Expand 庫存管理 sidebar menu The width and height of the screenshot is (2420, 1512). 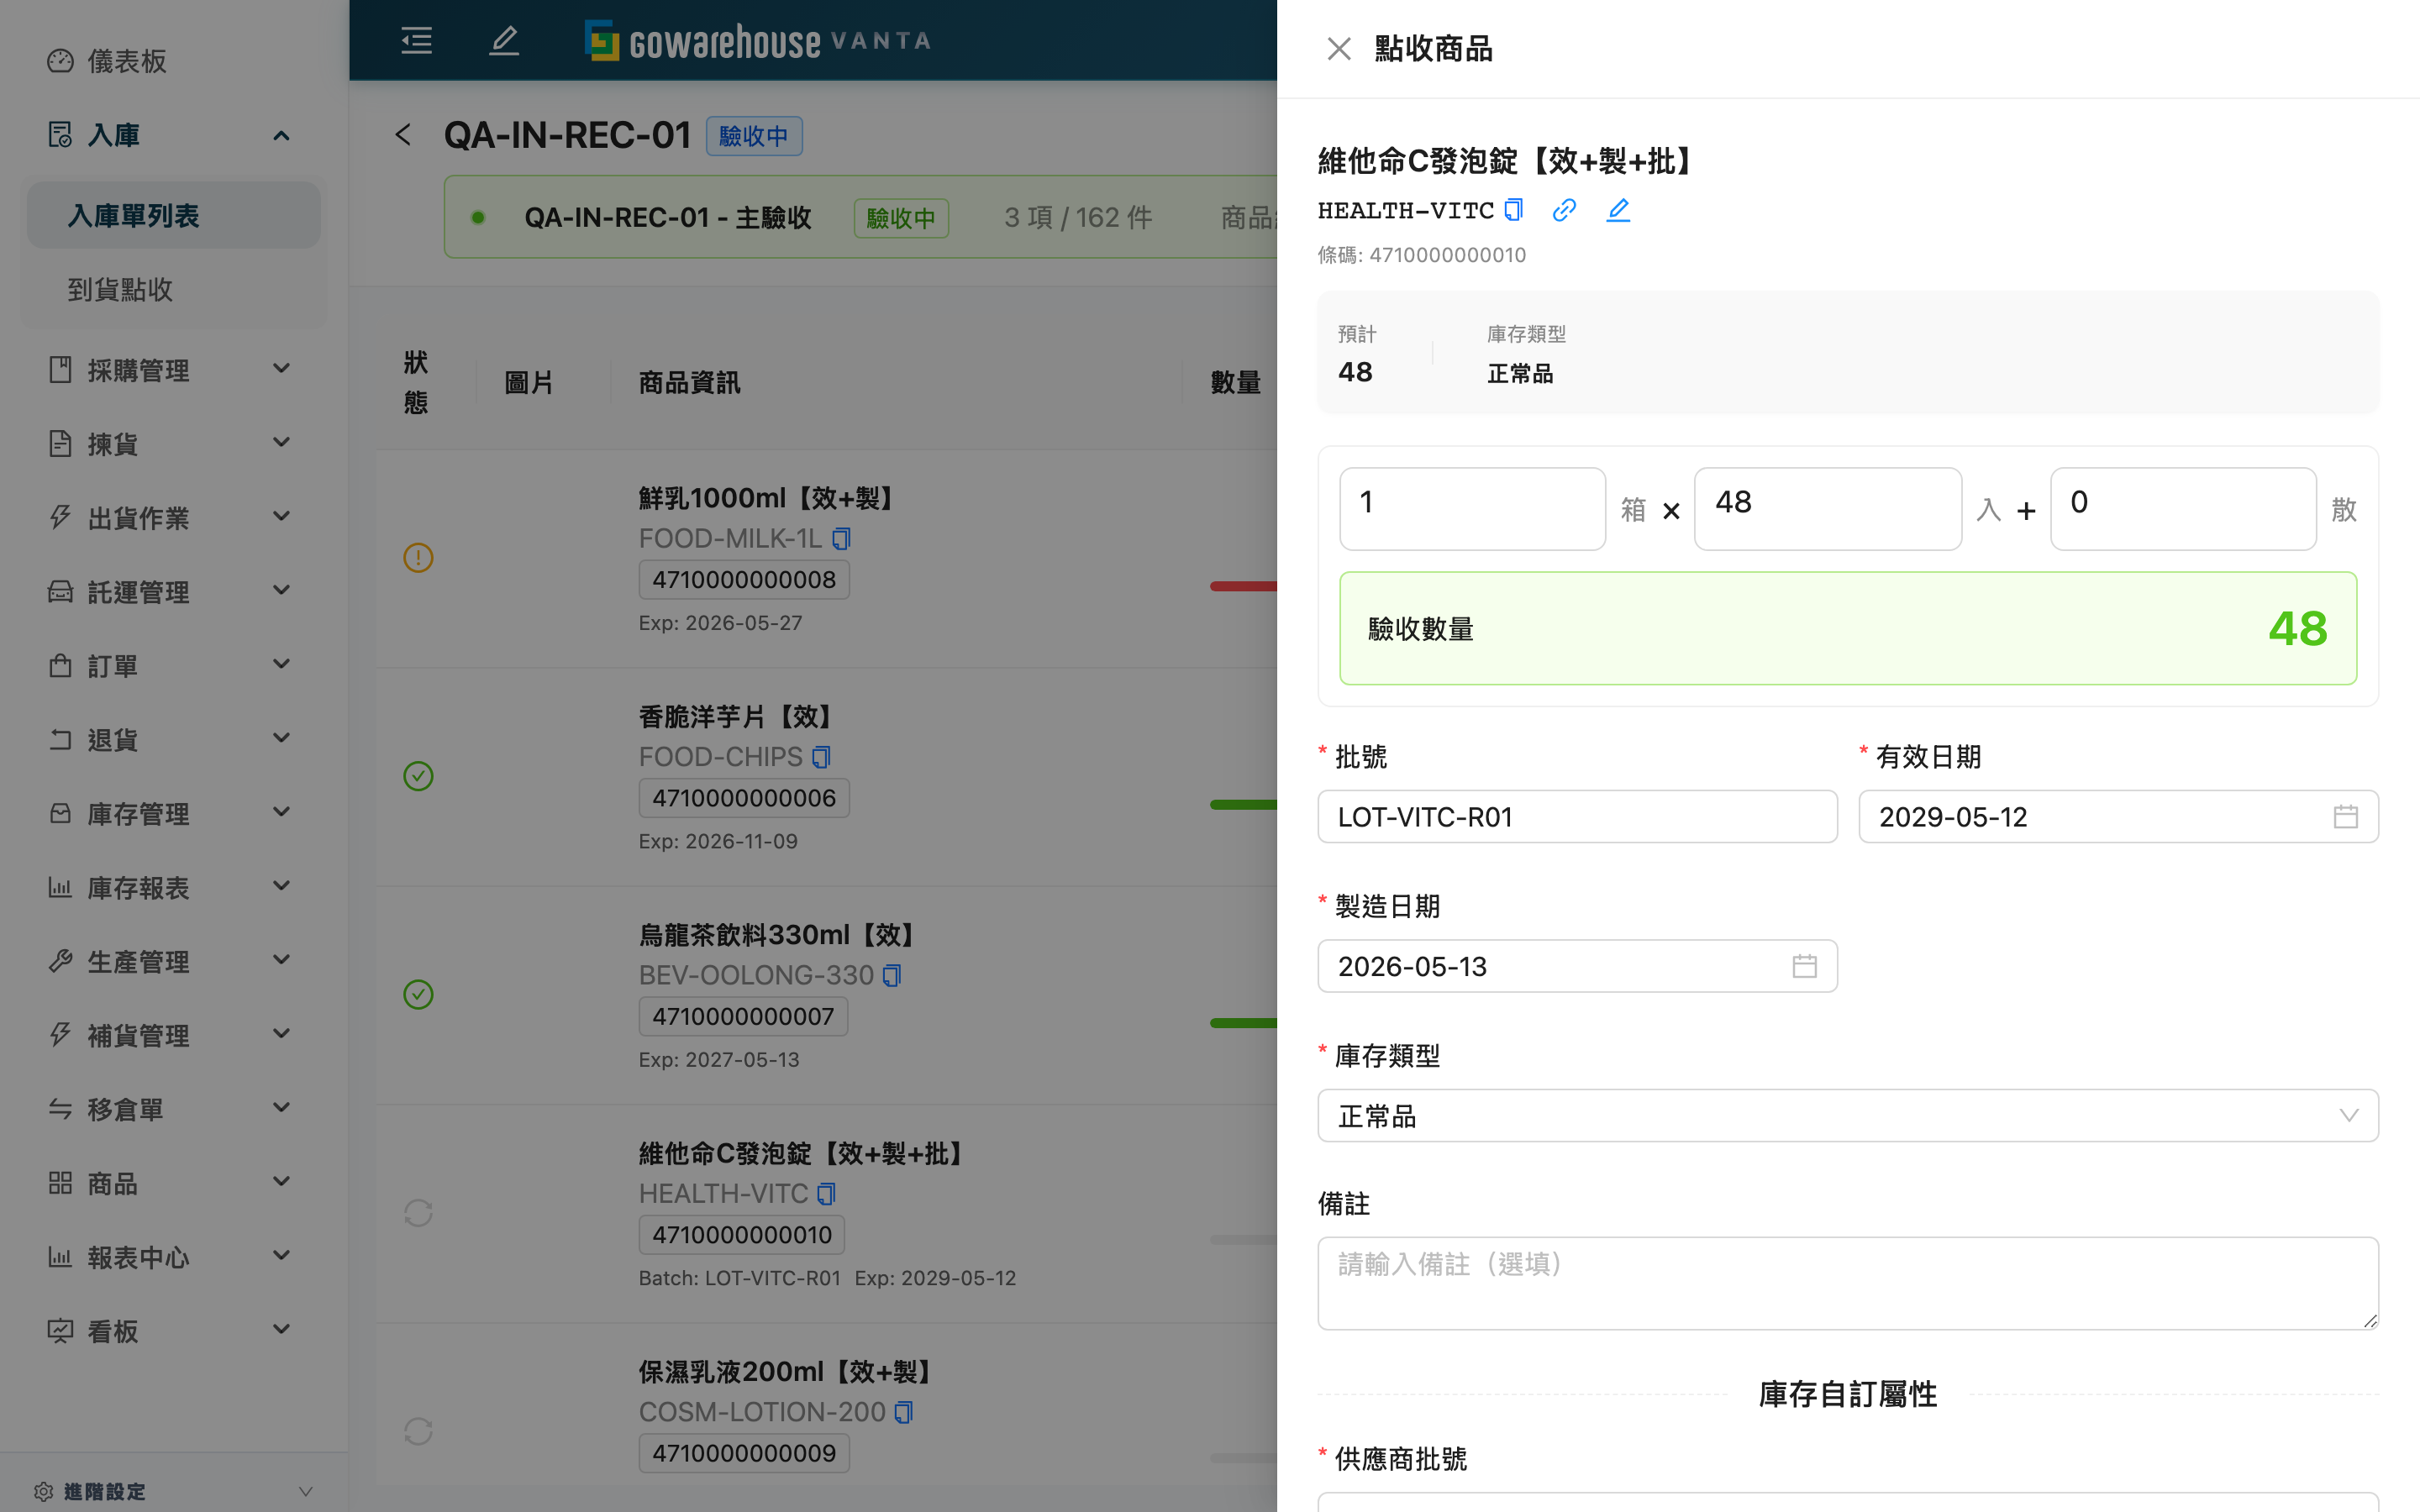click(174, 814)
